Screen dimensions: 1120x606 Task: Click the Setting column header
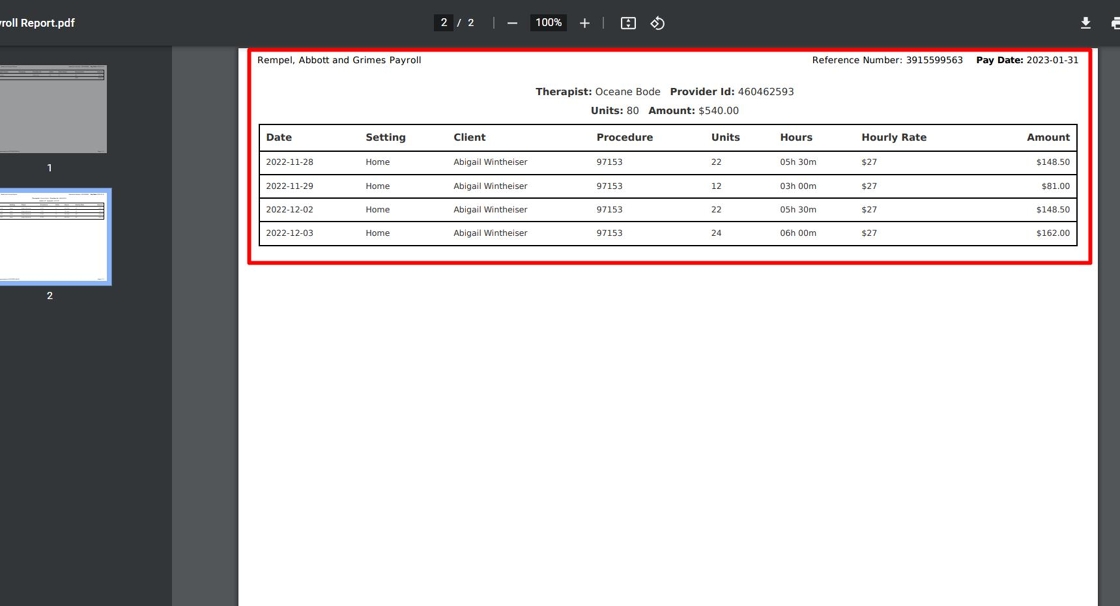(x=386, y=137)
